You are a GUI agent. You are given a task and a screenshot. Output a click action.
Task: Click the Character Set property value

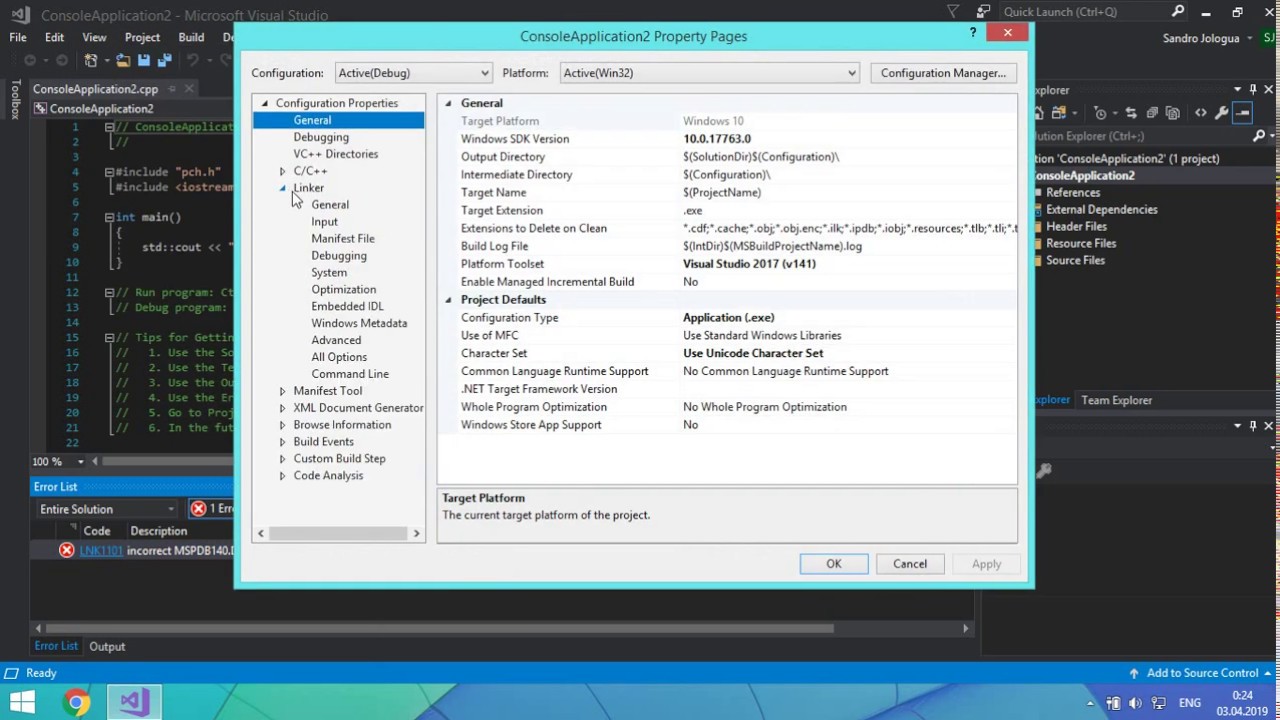point(753,353)
